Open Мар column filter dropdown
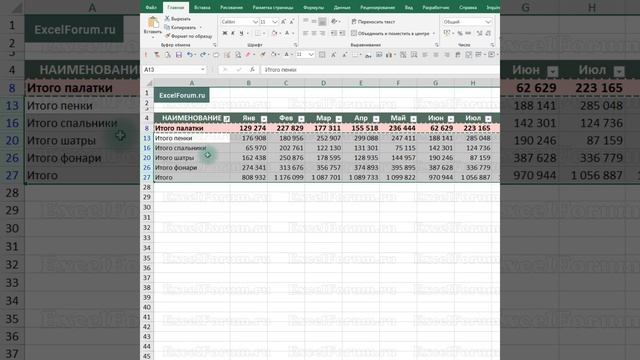The image size is (640, 360). (339, 119)
